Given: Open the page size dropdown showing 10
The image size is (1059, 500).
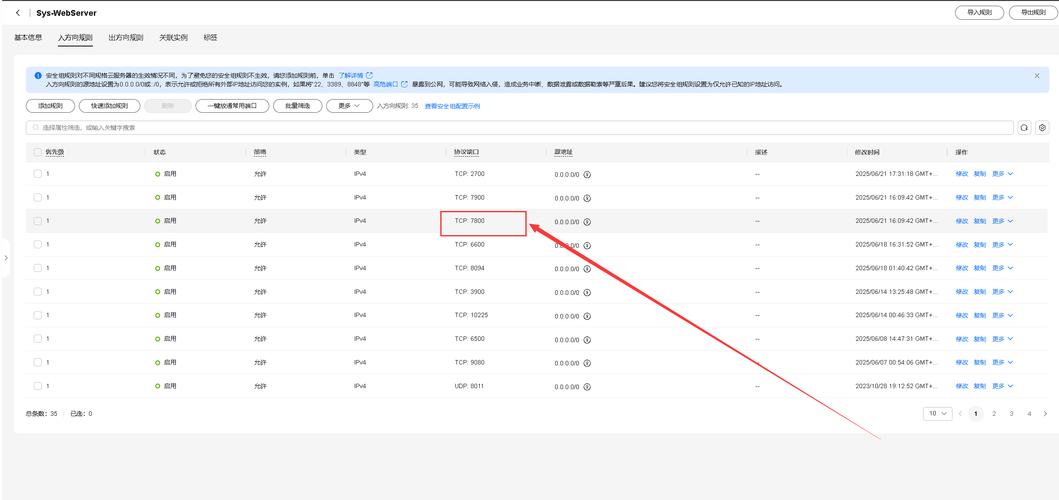Looking at the screenshot, I should pos(937,414).
